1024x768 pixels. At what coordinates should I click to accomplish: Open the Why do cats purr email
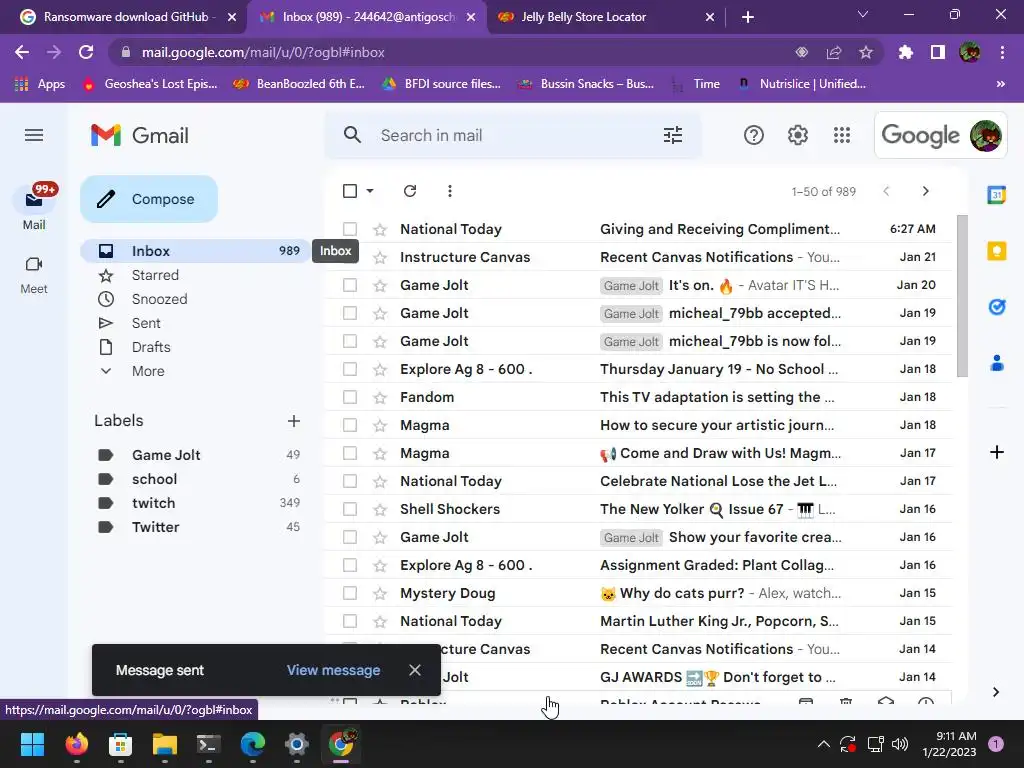(639, 594)
